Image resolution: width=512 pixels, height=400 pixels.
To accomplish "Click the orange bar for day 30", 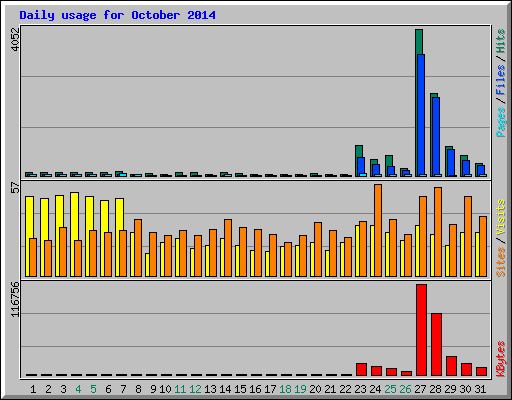I will click(x=468, y=236).
